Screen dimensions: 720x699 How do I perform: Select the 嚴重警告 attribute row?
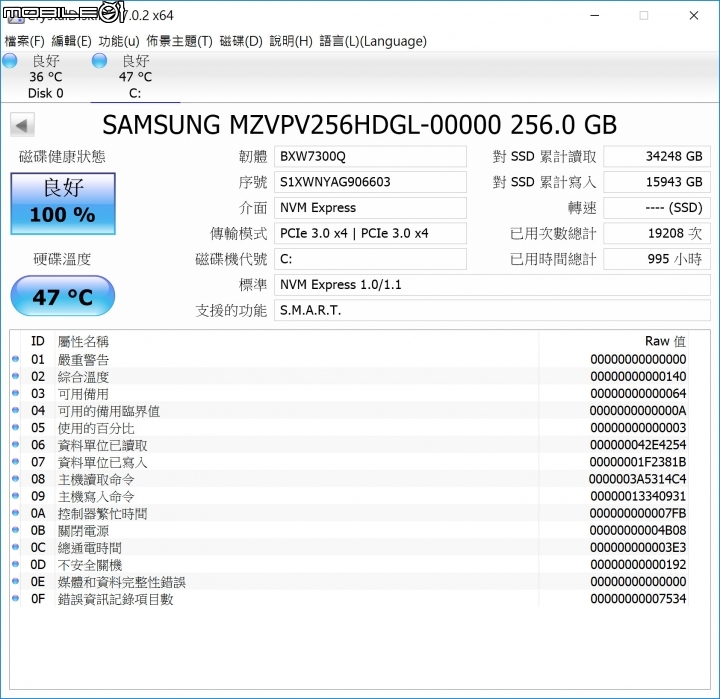[349, 359]
